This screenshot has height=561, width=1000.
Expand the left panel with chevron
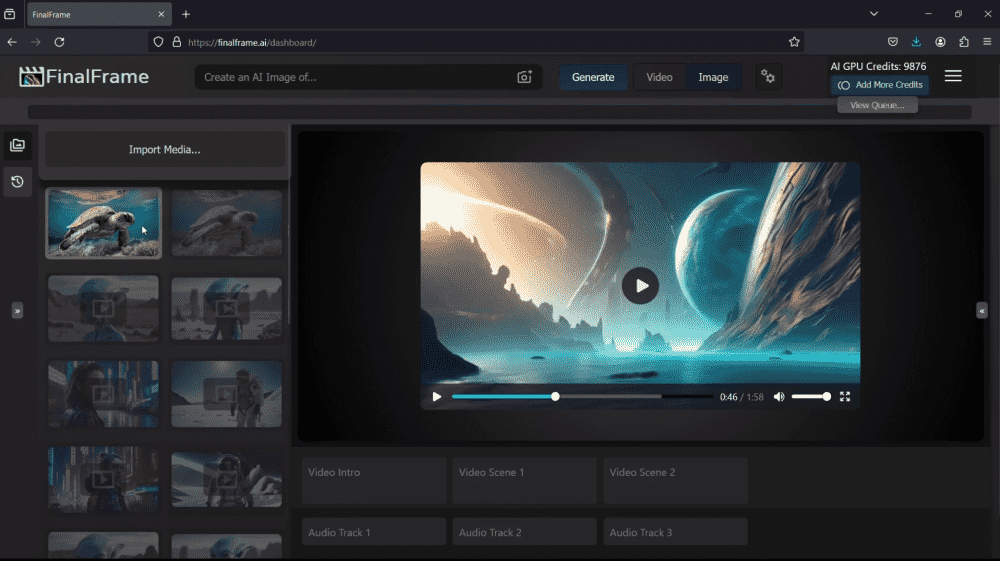coord(17,311)
